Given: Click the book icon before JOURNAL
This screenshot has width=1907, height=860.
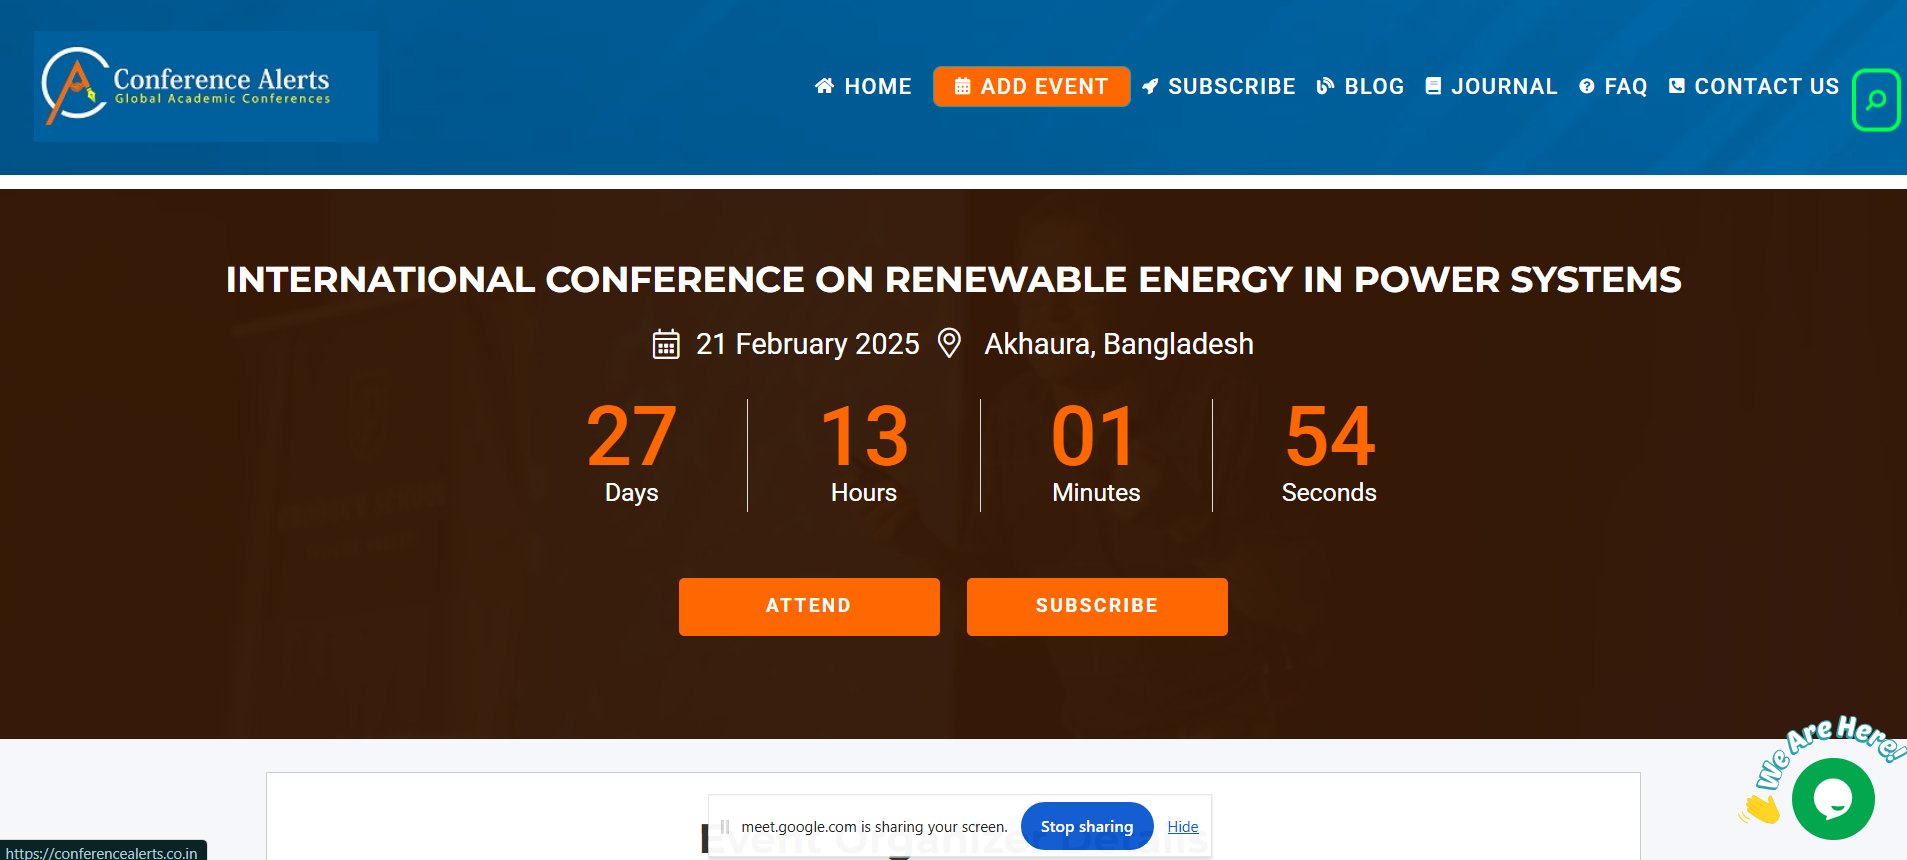Looking at the screenshot, I should tap(1433, 86).
